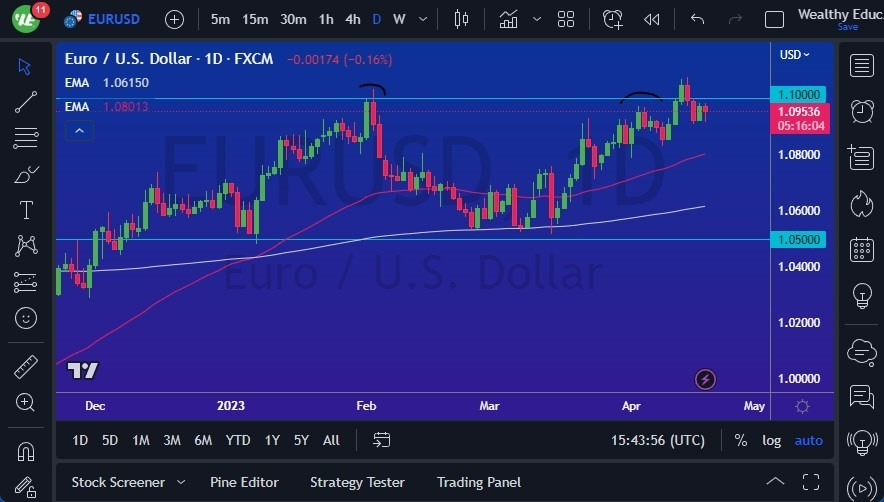Open the indicators menu
The width and height of the screenshot is (884, 502).
pos(508,19)
